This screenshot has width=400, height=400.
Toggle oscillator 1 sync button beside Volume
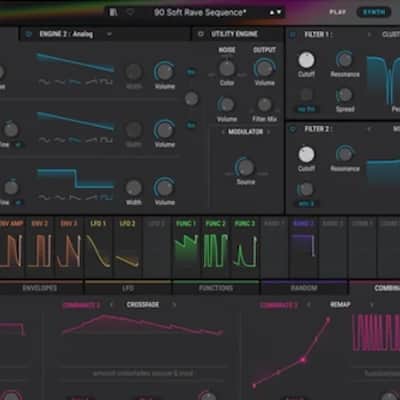pos(191,72)
